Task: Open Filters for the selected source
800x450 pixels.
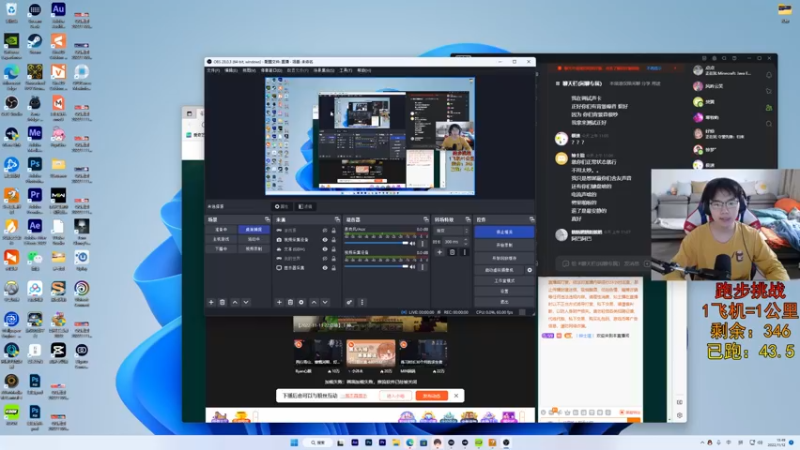Action: click(x=305, y=206)
